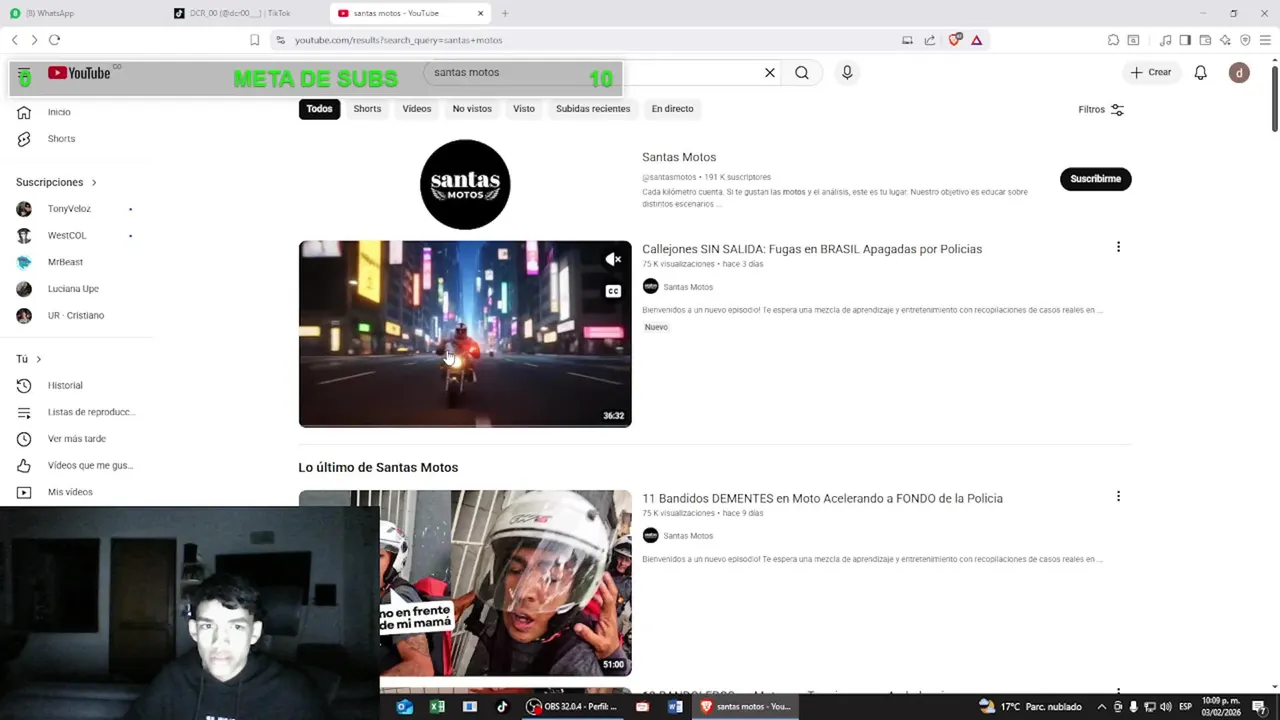Image resolution: width=1280 pixels, height=720 pixels.
Task: Toggle captions on the video preview
Action: [x=613, y=292]
